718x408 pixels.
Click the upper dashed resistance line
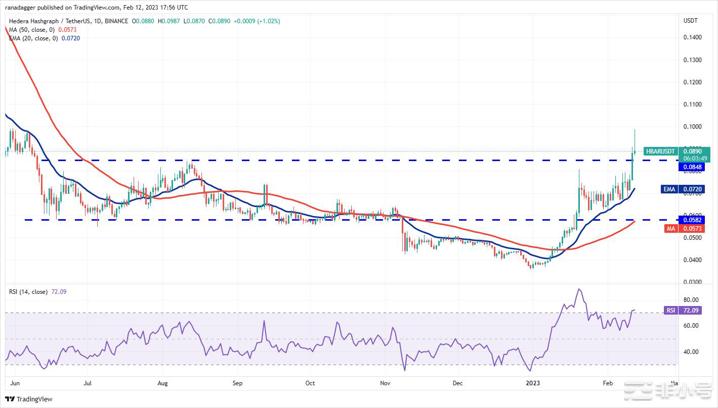pos(300,159)
